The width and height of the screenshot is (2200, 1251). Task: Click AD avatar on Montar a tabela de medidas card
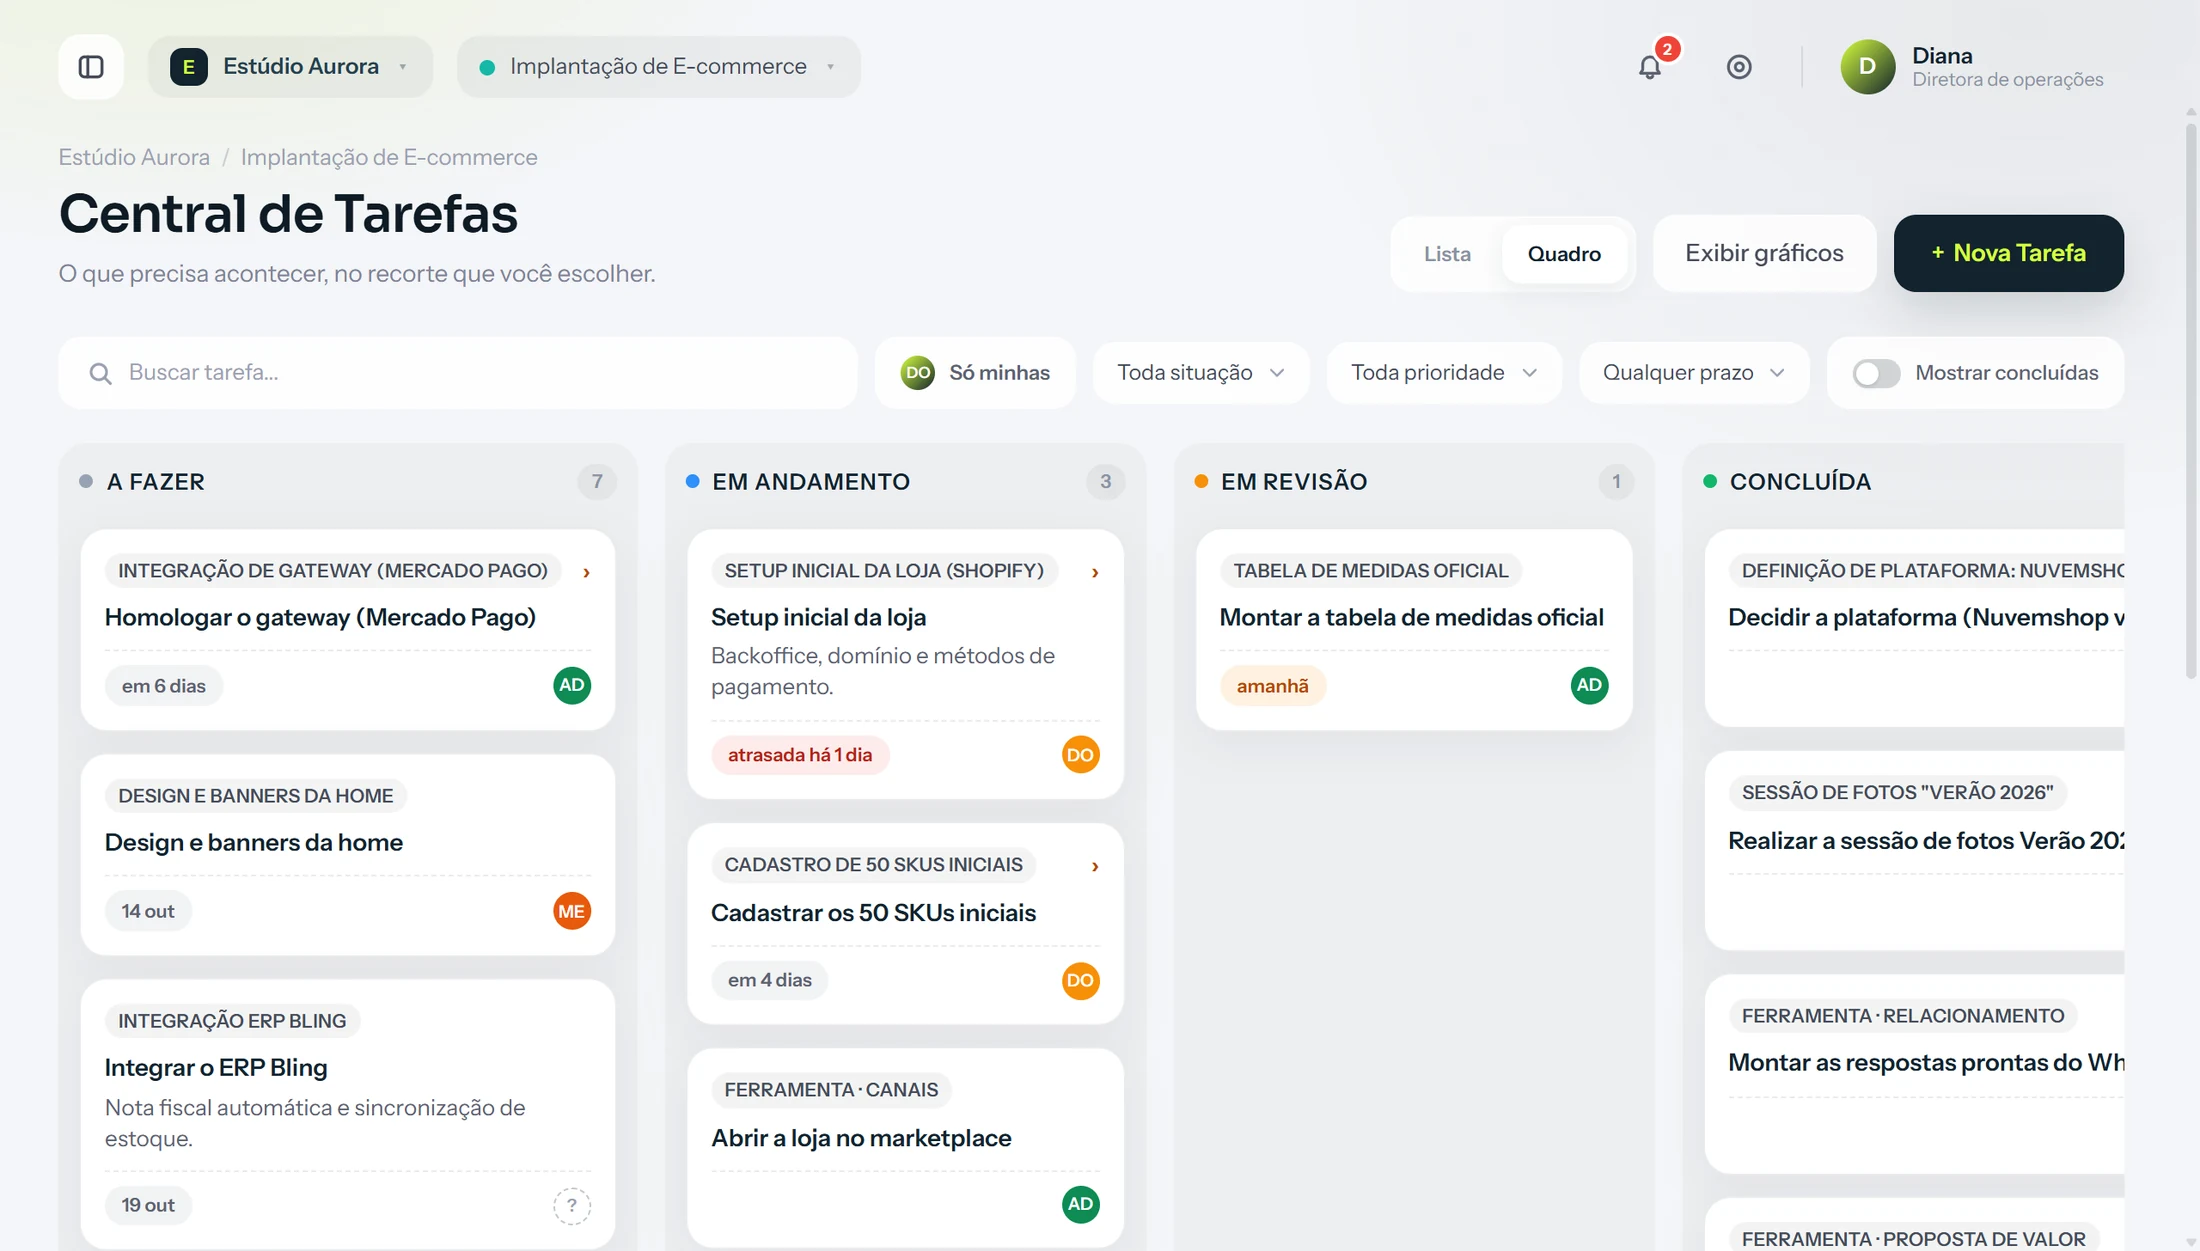1589,685
